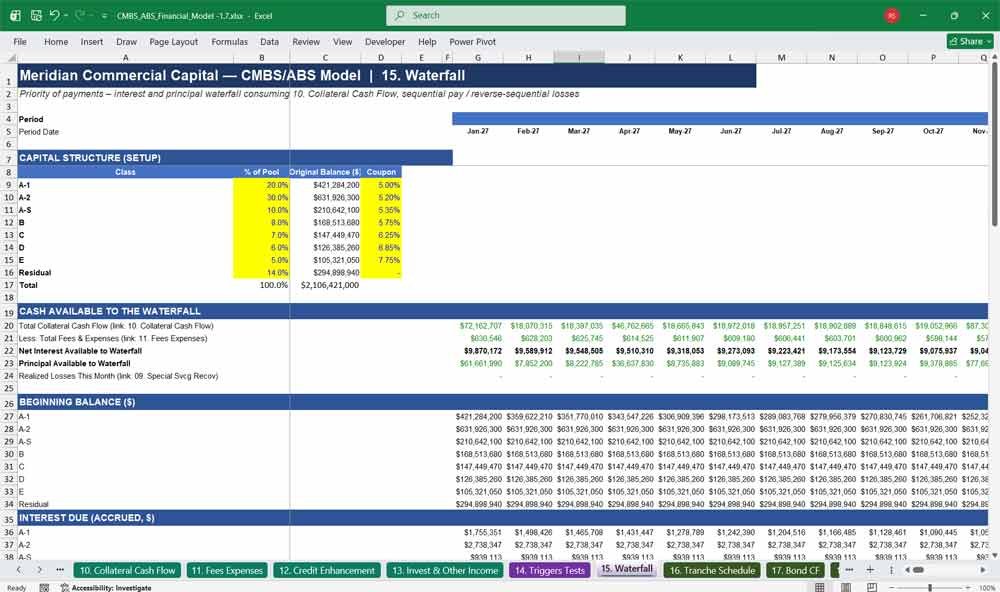The width and height of the screenshot is (1000, 592).
Task: Switch to 12. Credit Enhancement sheet
Action: pos(327,570)
